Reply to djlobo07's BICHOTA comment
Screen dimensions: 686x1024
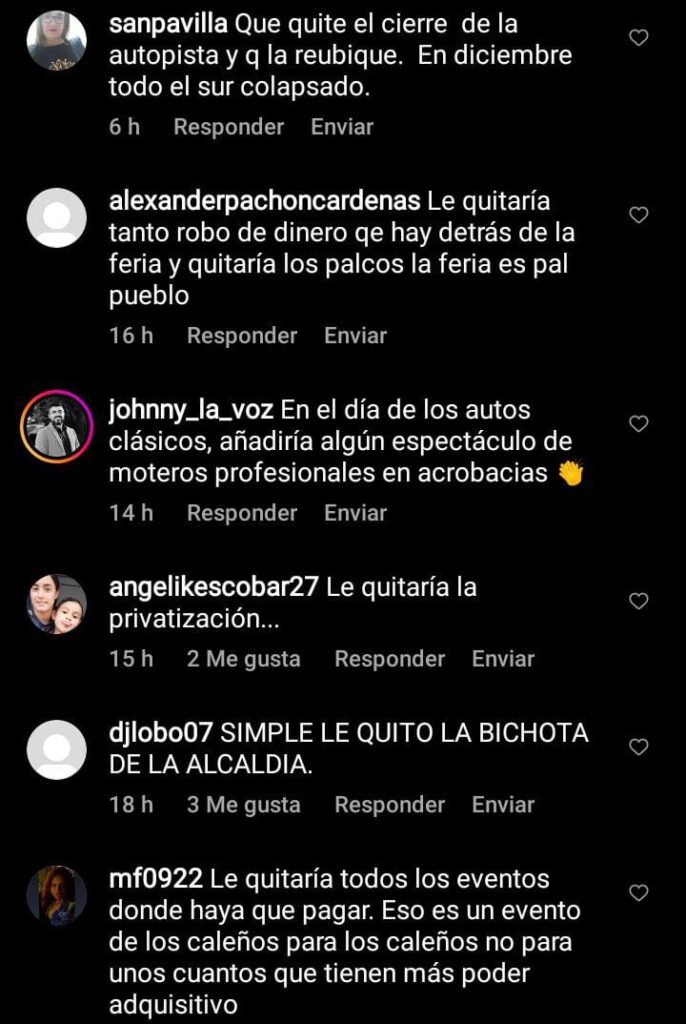[389, 805]
